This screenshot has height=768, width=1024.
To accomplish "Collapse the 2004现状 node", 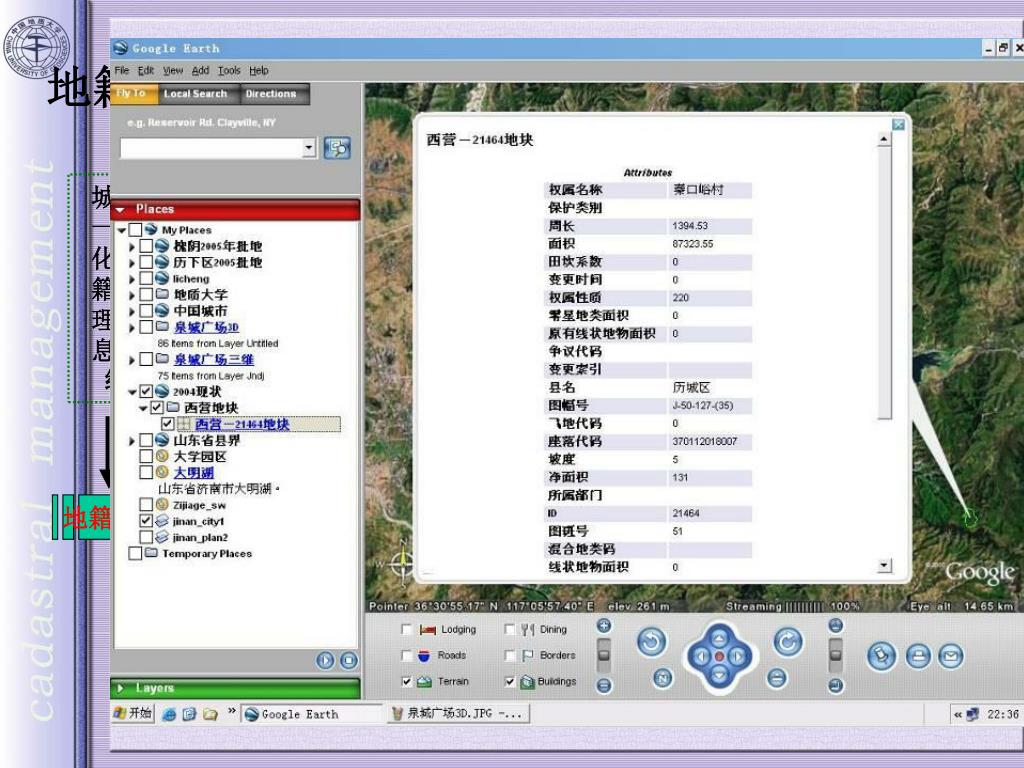I will pos(132,392).
